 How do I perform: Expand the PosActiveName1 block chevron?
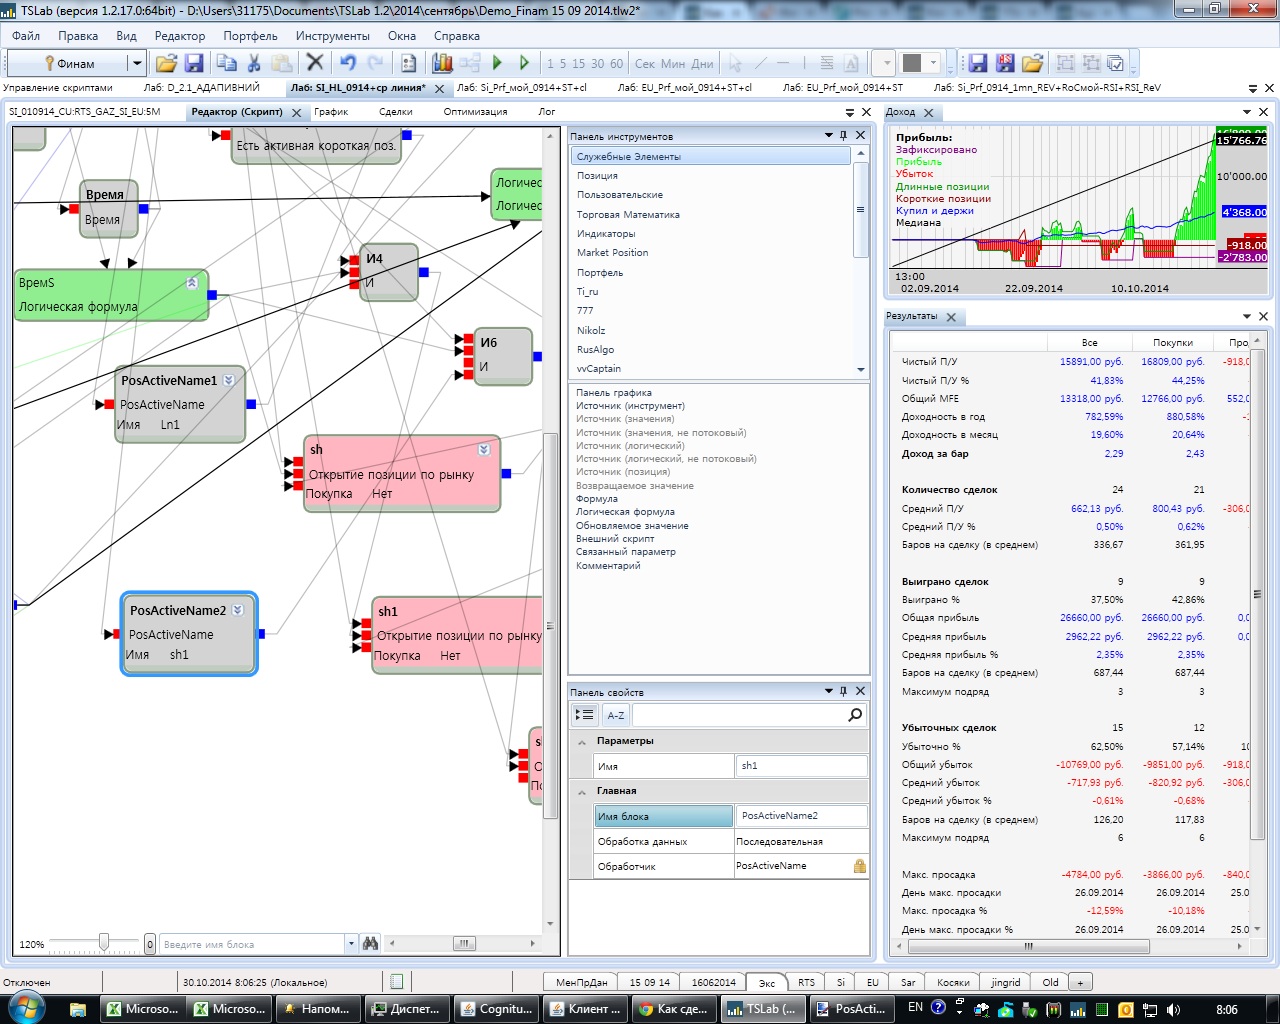coord(229,380)
